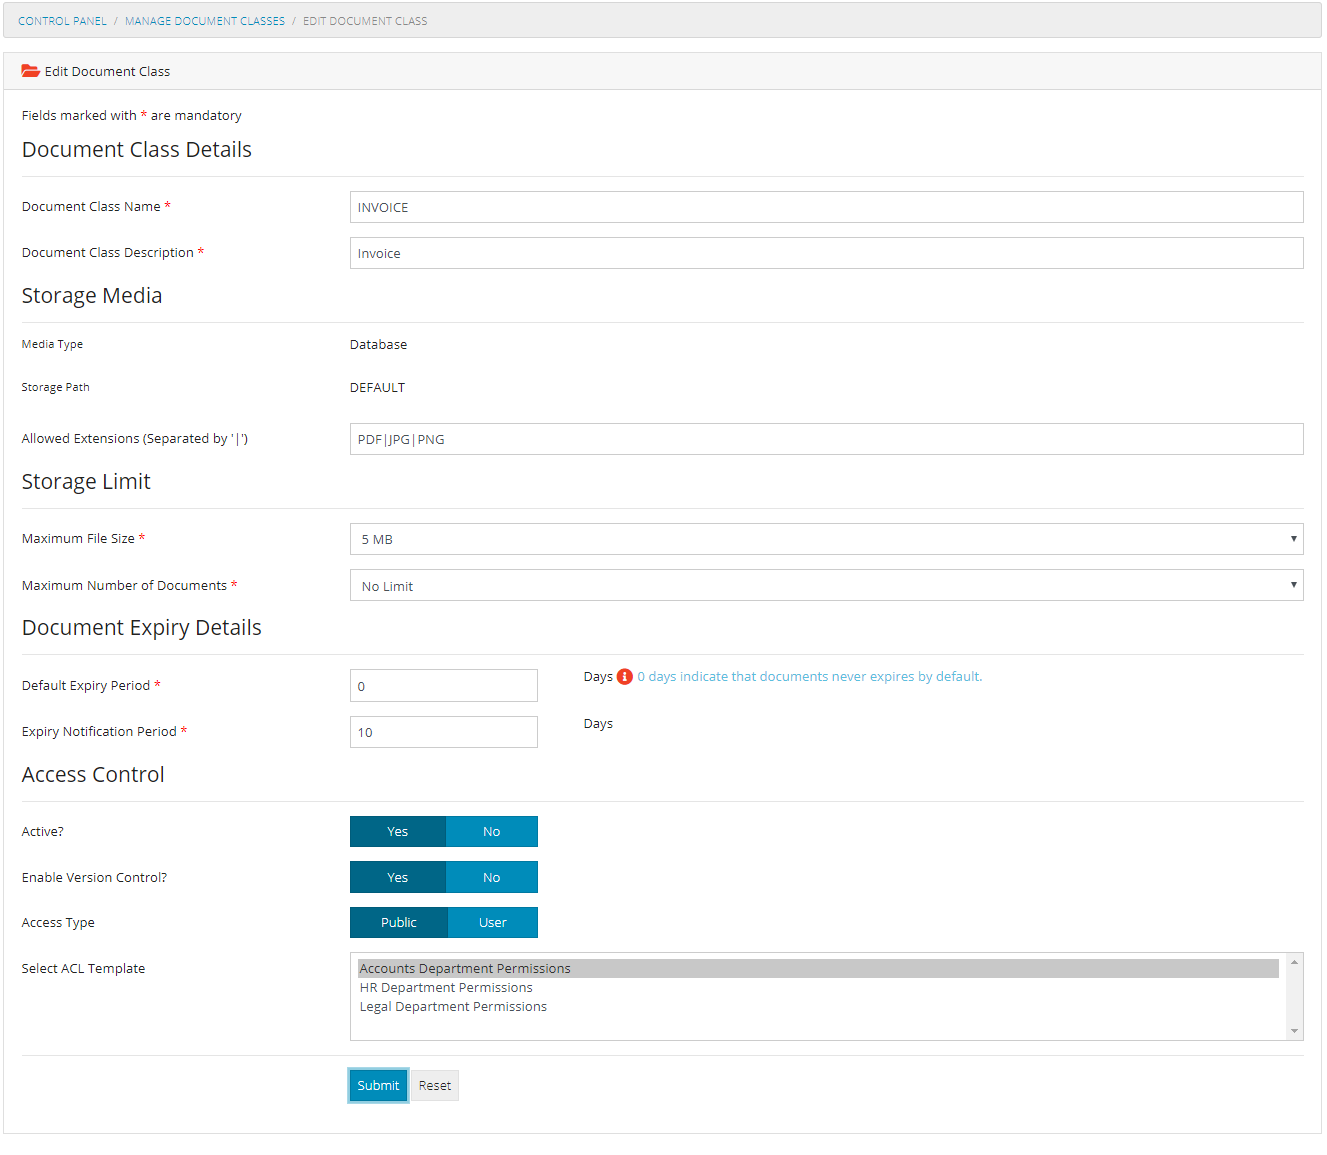1327x1155 pixels.
Task: Focus the Allowed Extensions input field
Action: click(826, 439)
